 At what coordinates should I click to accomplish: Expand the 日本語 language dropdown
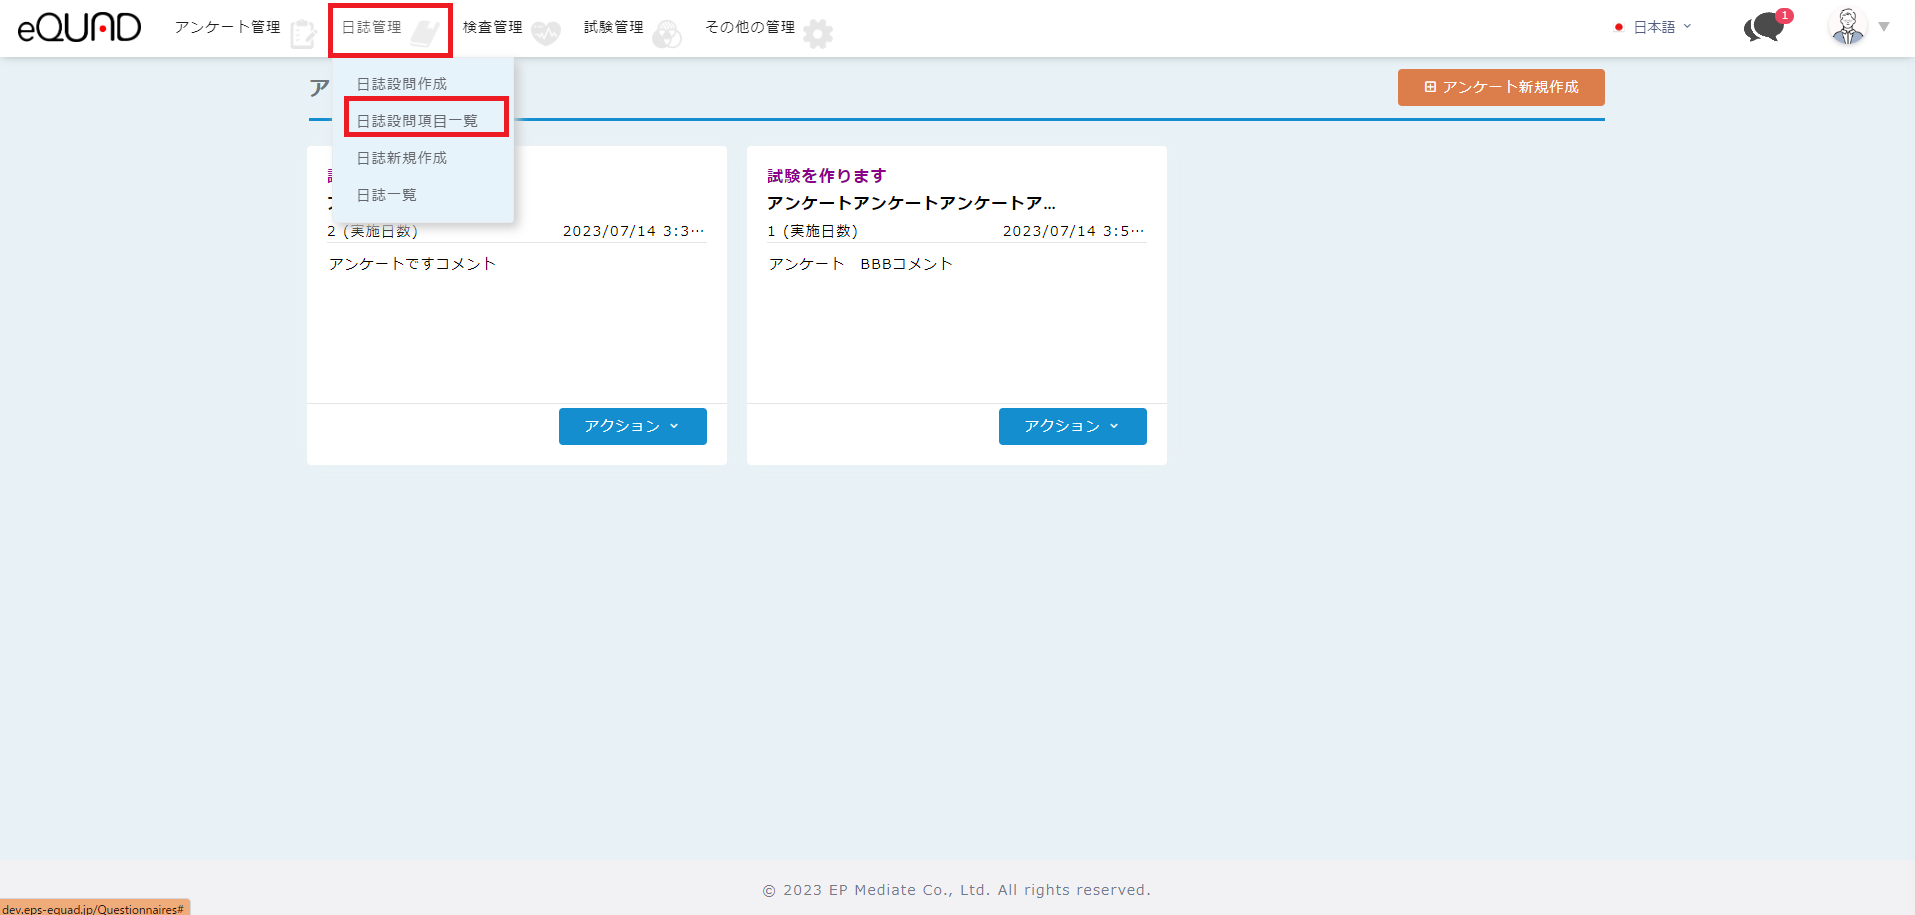tap(1654, 27)
